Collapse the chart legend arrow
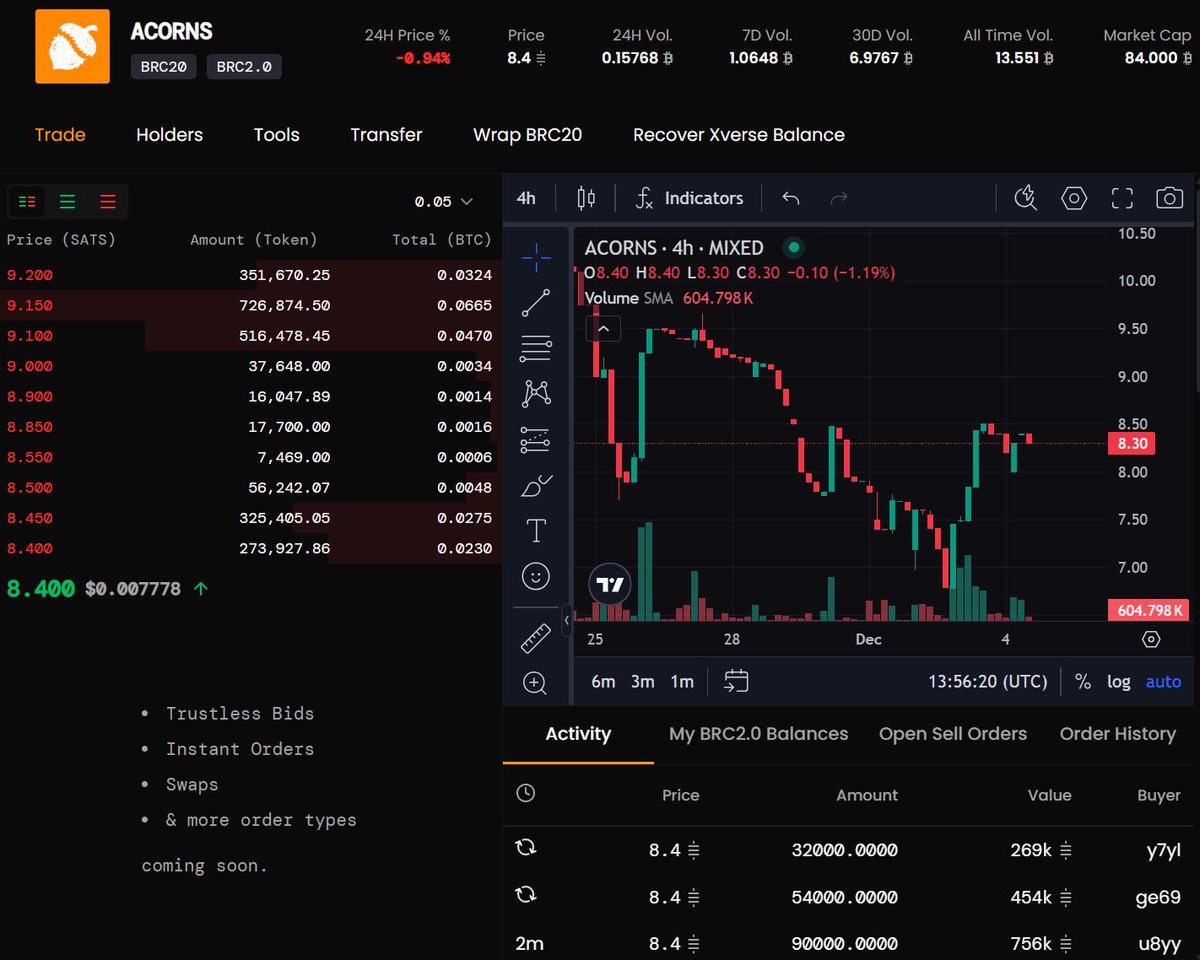The width and height of the screenshot is (1200, 960). click(x=604, y=327)
